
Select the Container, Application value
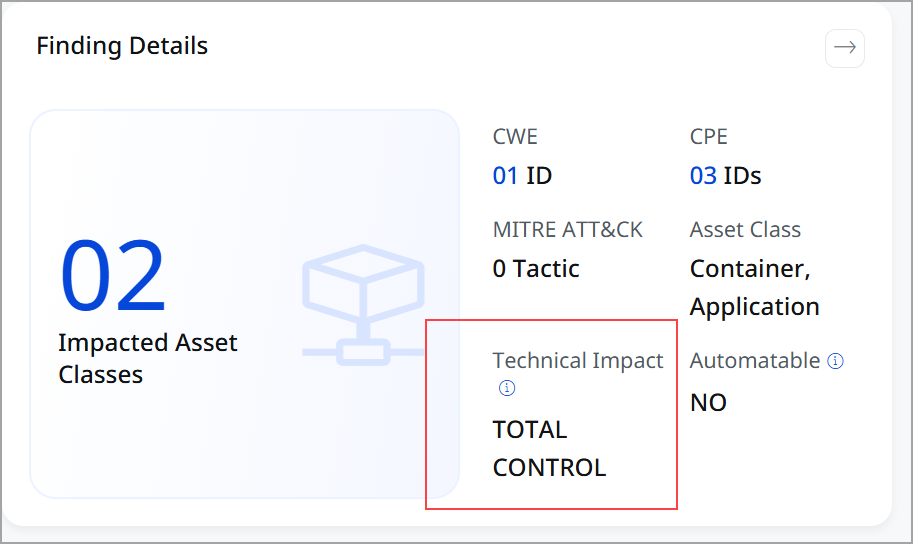pos(755,287)
